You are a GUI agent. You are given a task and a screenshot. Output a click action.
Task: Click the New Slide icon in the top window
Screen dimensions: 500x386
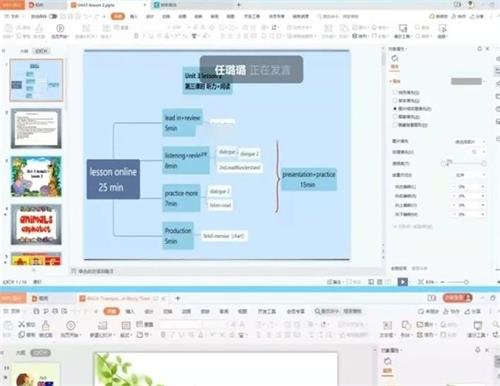(x=86, y=29)
